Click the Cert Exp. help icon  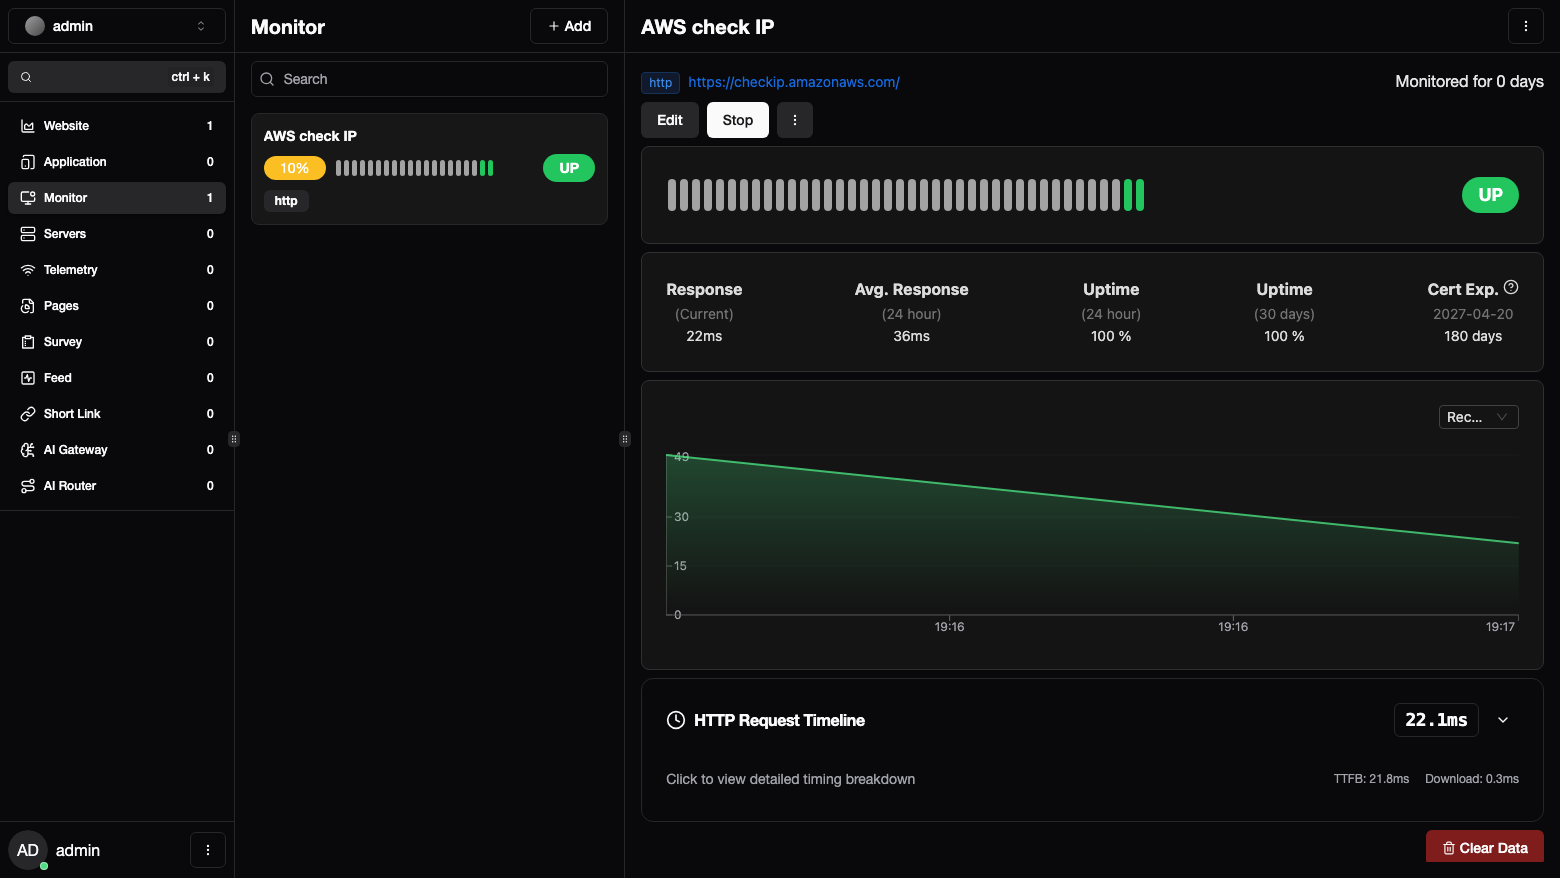click(1511, 287)
